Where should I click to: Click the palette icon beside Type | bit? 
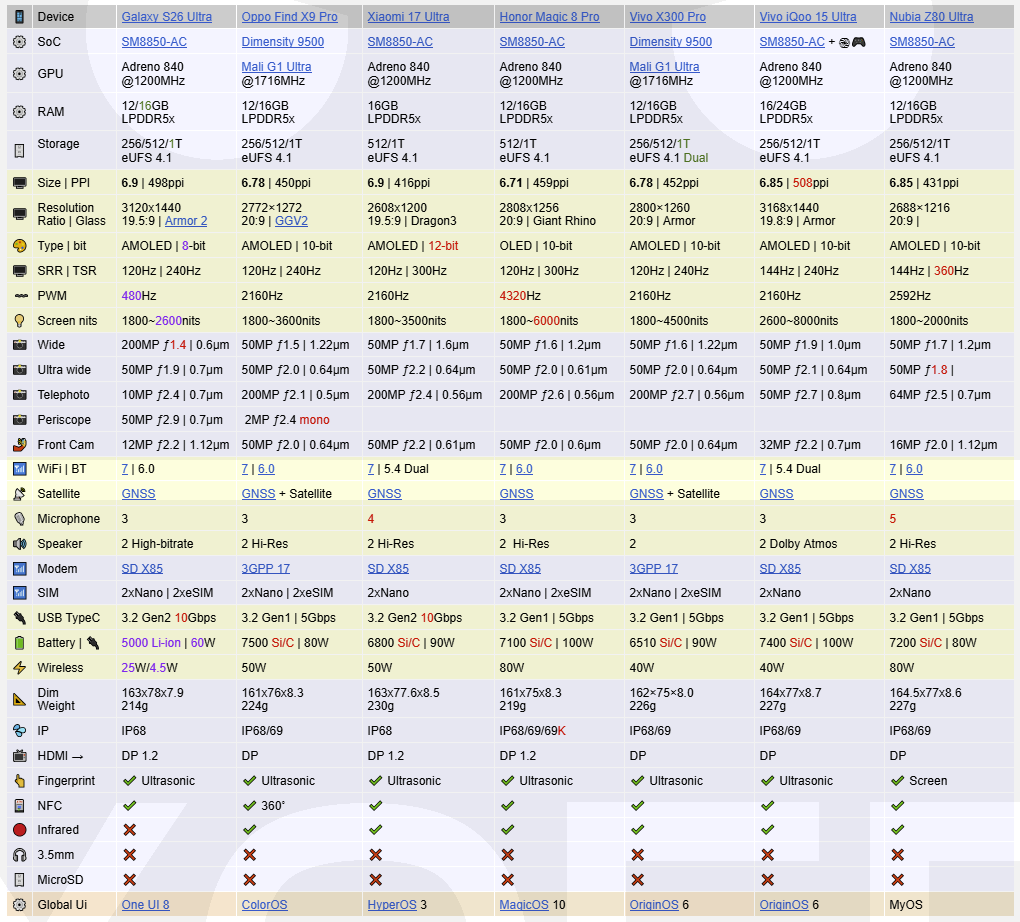pyautogui.click(x=20, y=246)
